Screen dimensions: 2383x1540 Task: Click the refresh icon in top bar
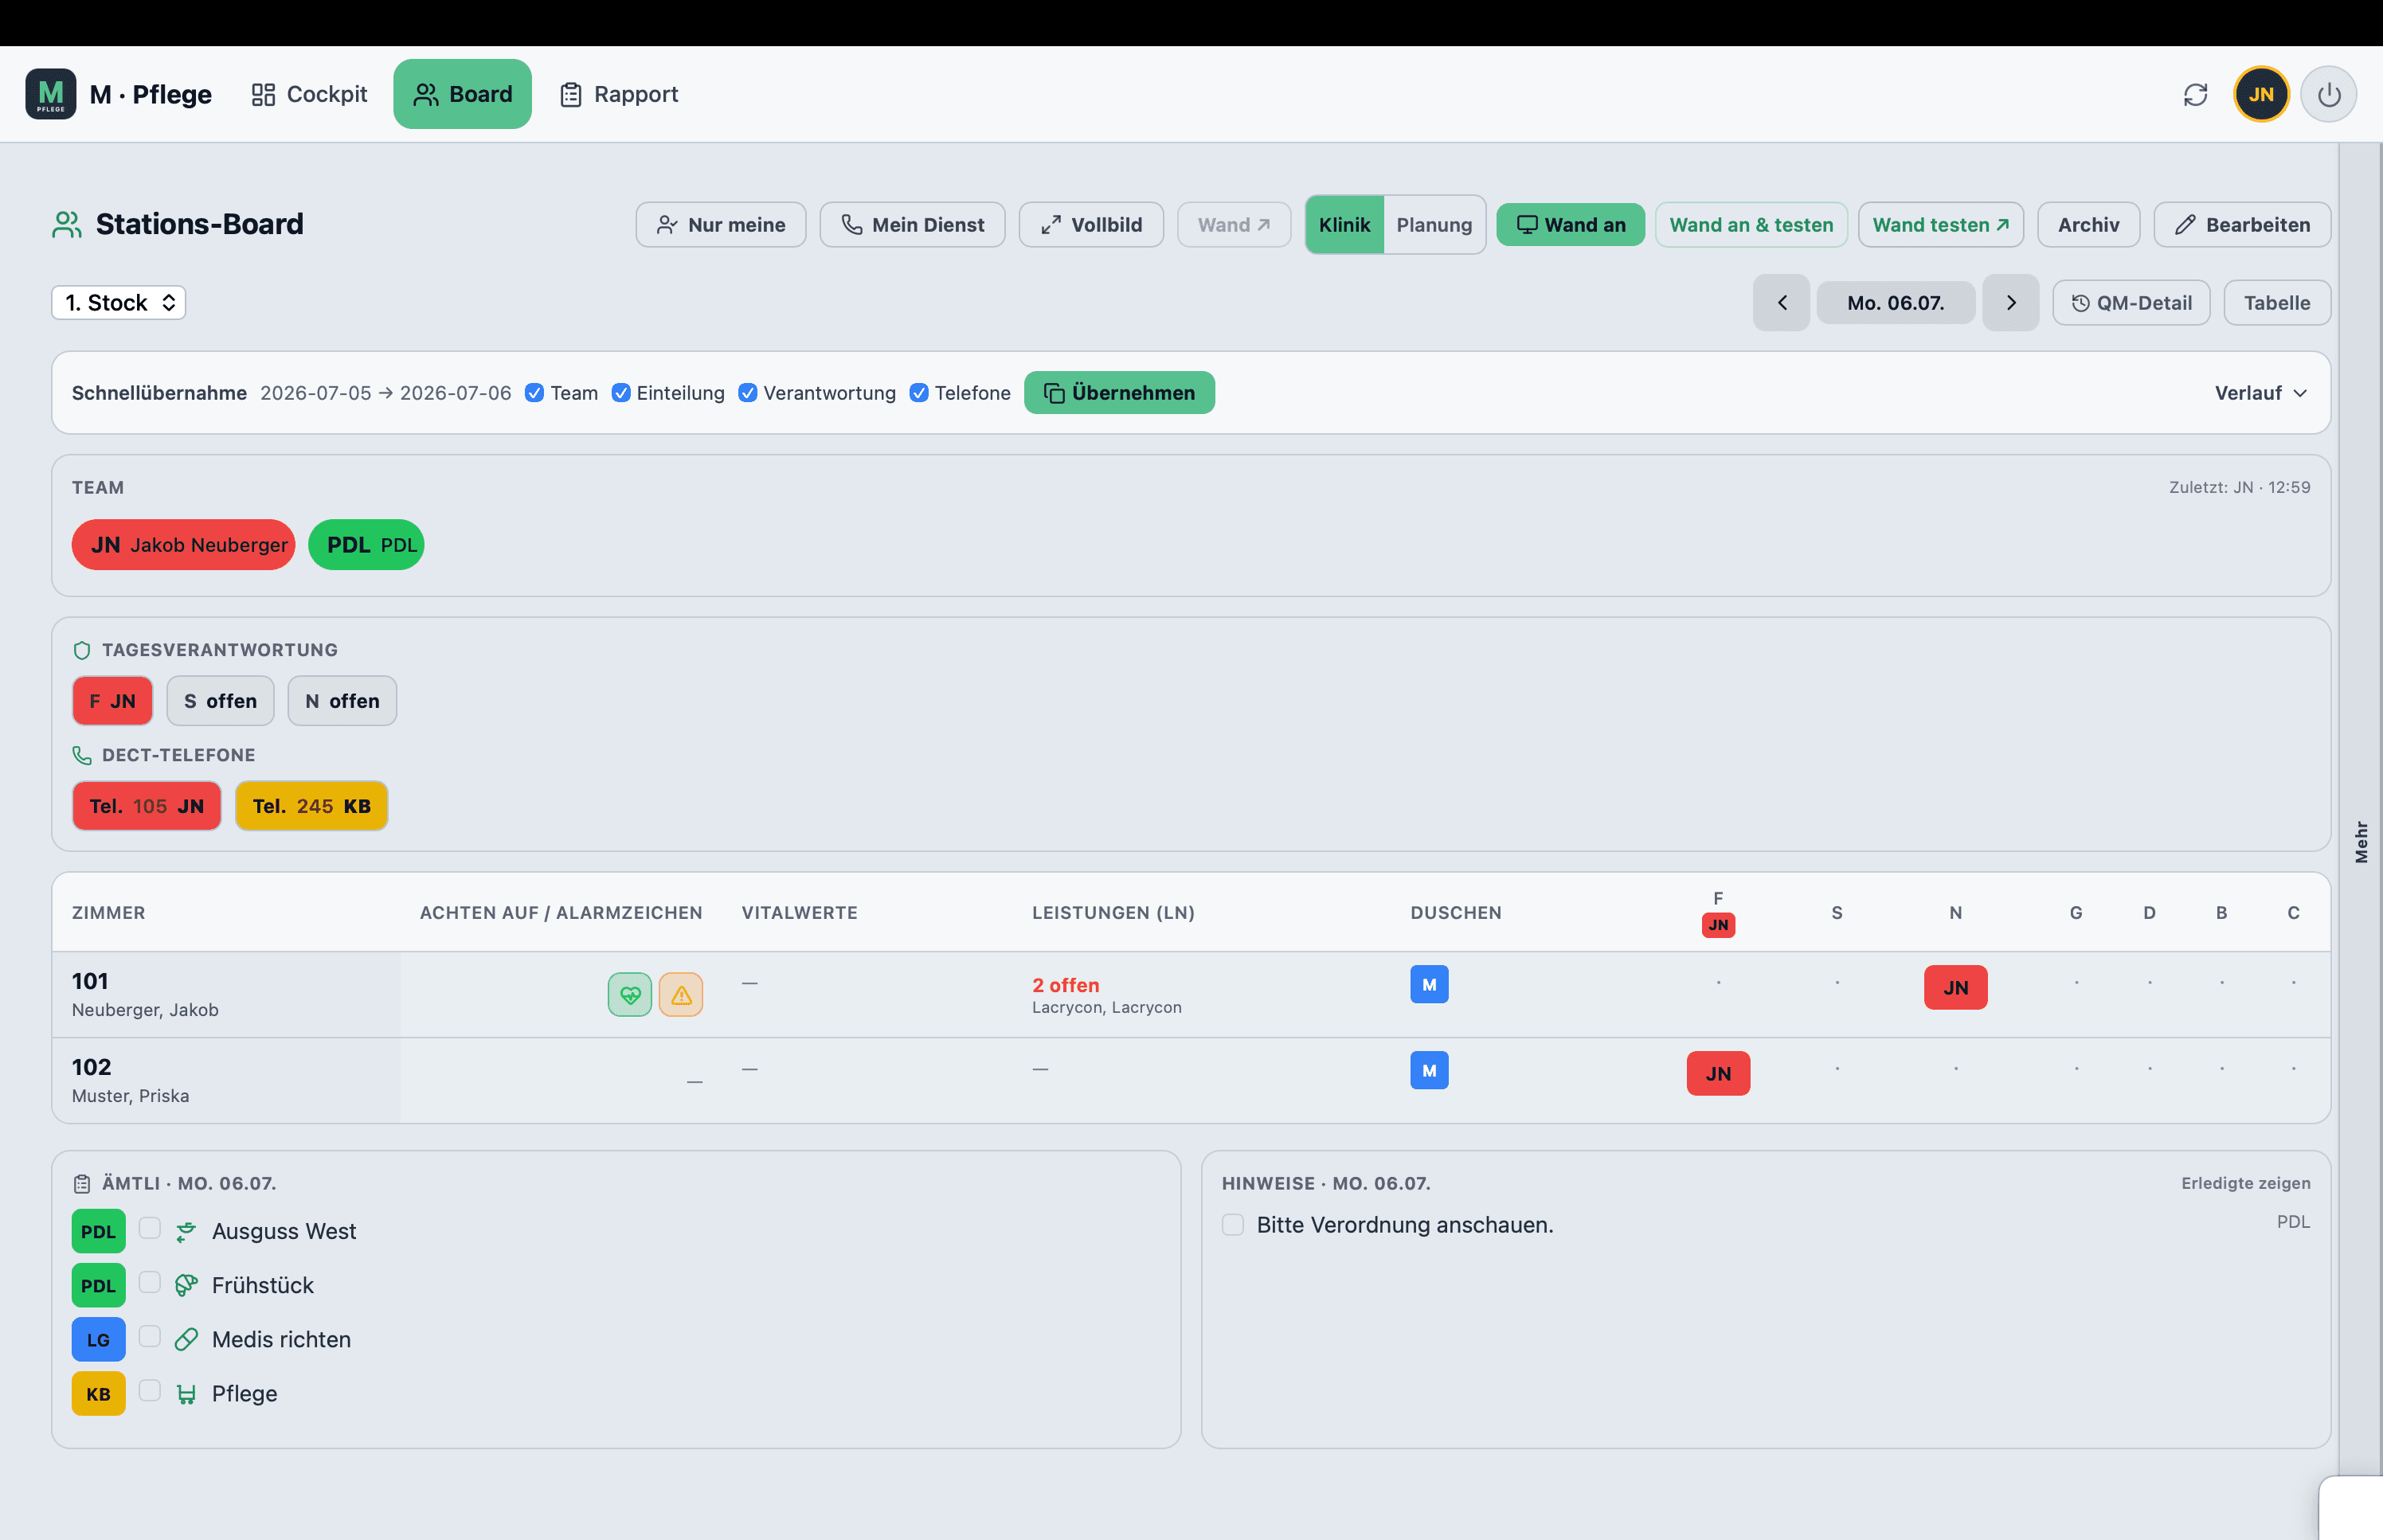(x=2195, y=94)
